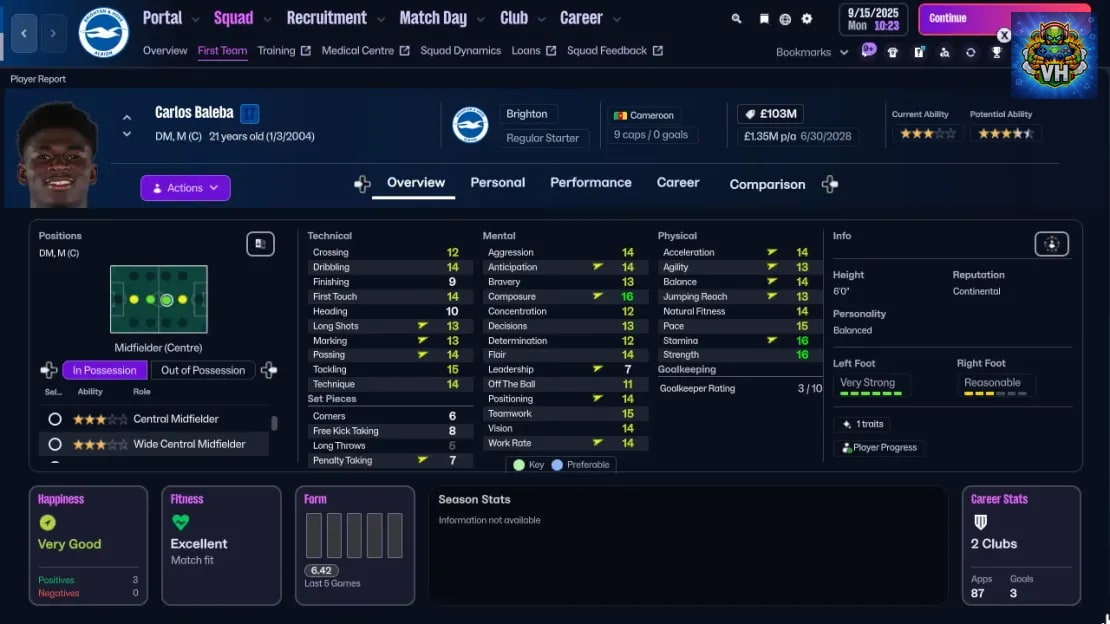Click the Right Foot Reasonable rating bar
The image size is (1110, 624).
coord(995,393)
